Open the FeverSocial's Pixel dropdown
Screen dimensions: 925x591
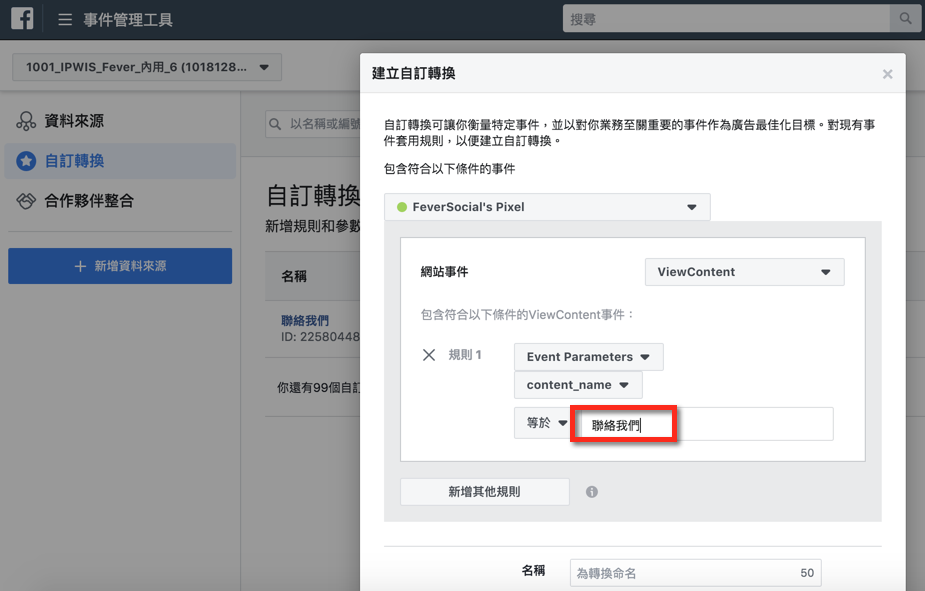coord(547,207)
